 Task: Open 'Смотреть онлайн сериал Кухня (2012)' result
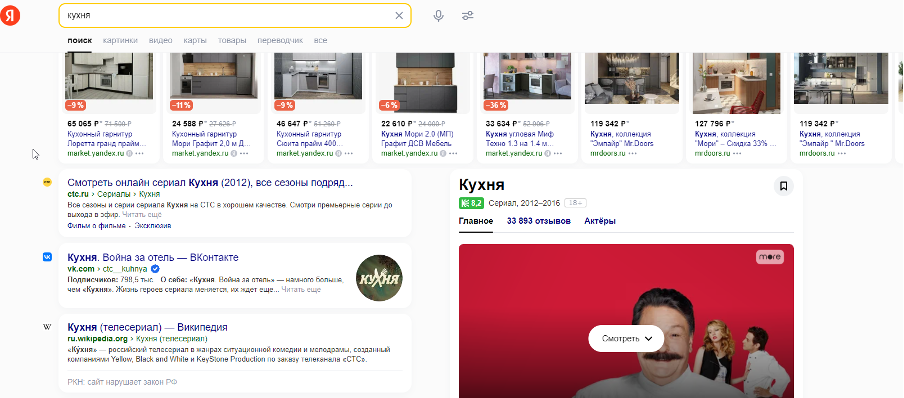coord(210,183)
